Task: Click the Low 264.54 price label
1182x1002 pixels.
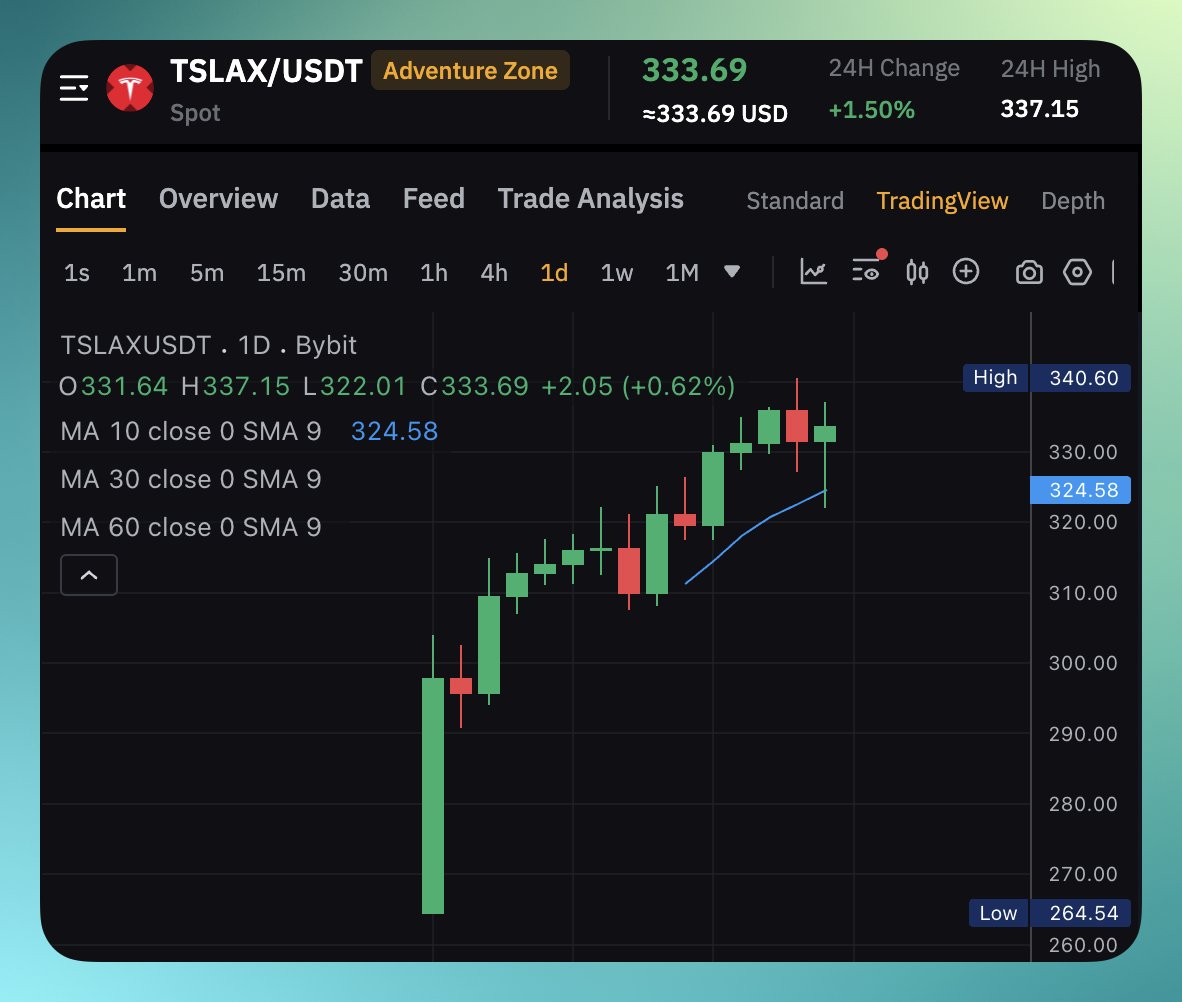Action: coord(1049,913)
